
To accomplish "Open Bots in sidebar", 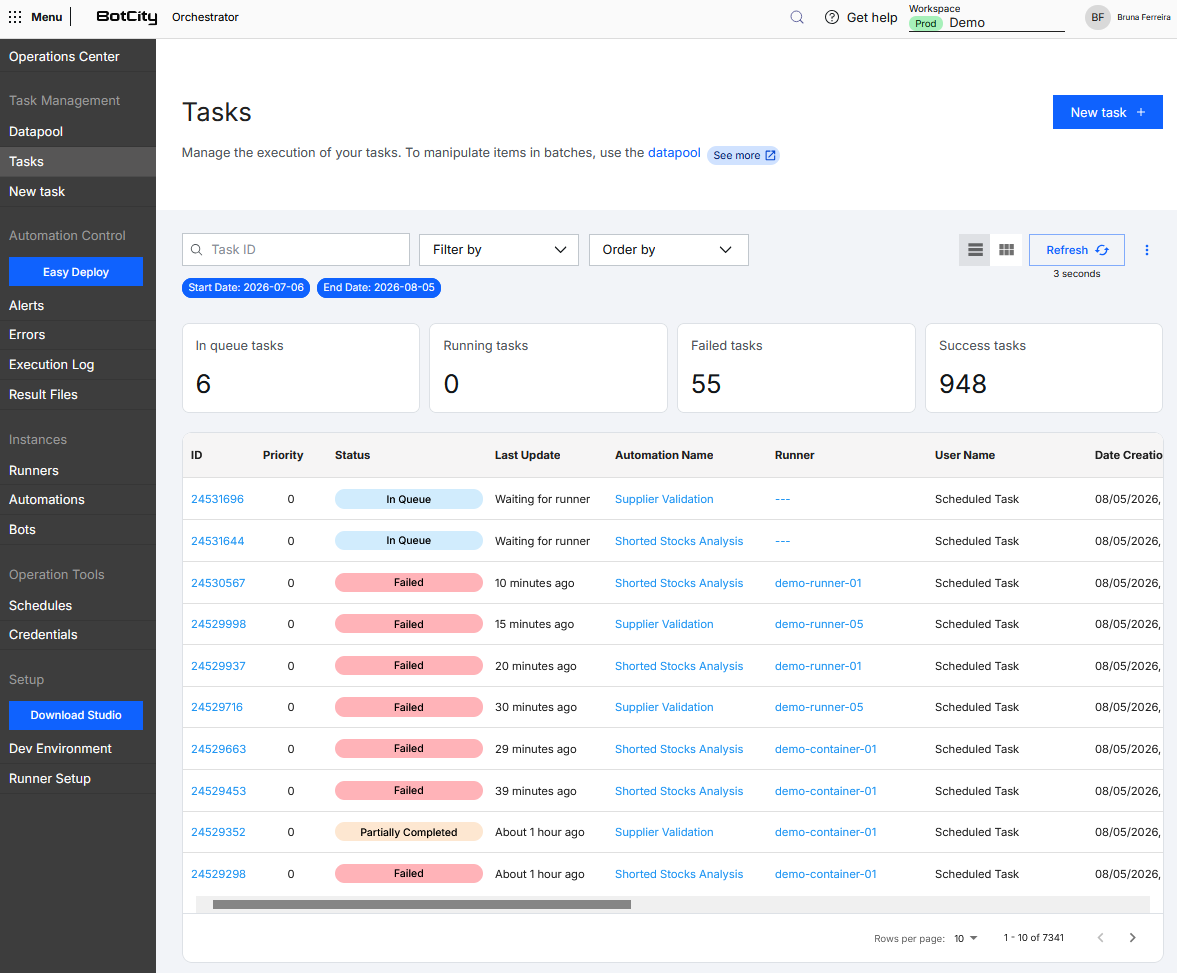I will (78, 530).
